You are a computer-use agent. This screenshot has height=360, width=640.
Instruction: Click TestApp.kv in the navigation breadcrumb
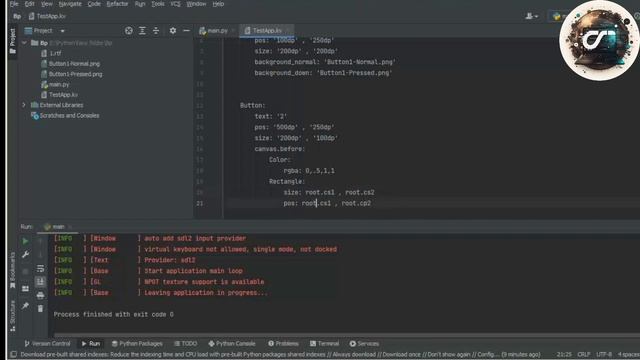click(47, 16)
